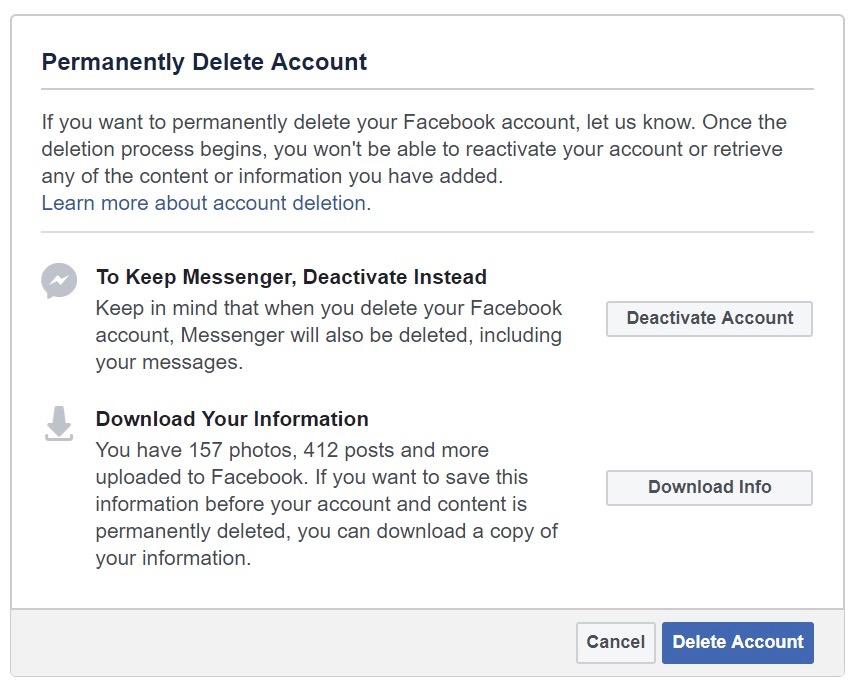Confirm with the blue Delete Account button
This screenshot has height=695, width=863.
click(737, 643)
